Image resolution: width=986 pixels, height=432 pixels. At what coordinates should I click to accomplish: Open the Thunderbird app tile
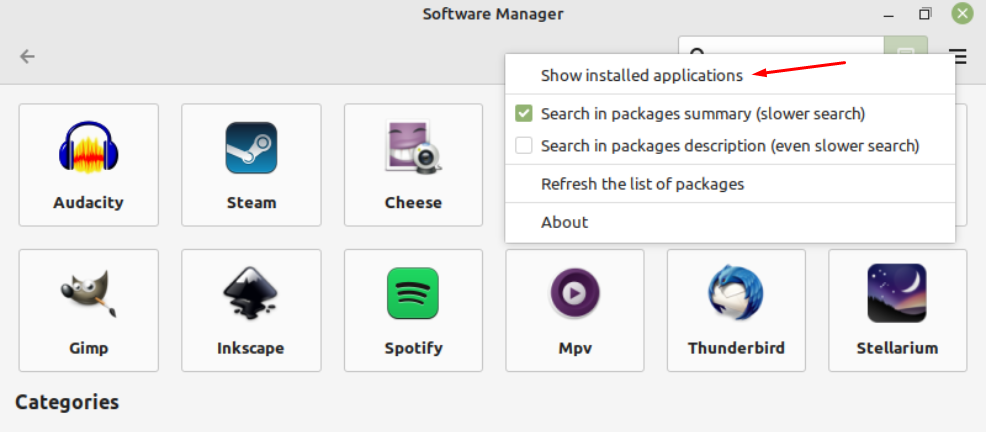(x=736, y=310)
